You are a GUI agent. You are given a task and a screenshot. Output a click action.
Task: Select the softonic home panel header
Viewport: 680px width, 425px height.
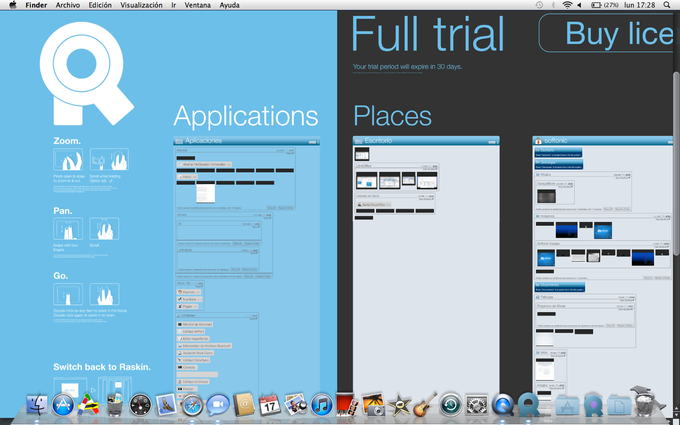pyautogui.click(x=603, y=141)
